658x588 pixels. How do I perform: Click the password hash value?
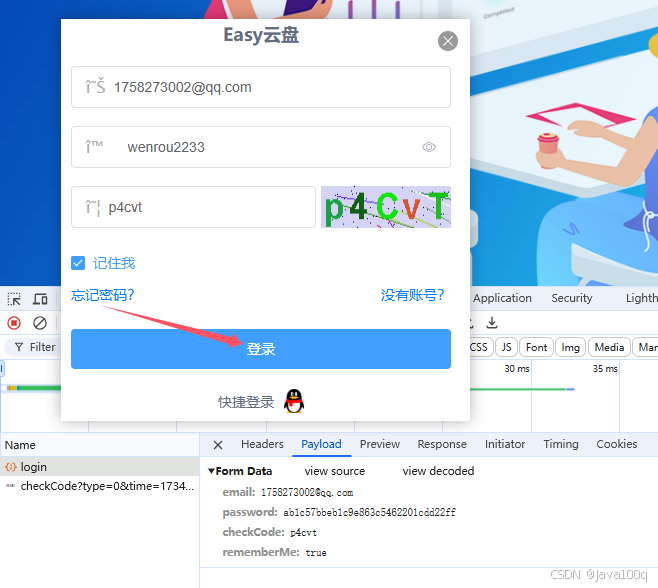click(x=369, y=512)
